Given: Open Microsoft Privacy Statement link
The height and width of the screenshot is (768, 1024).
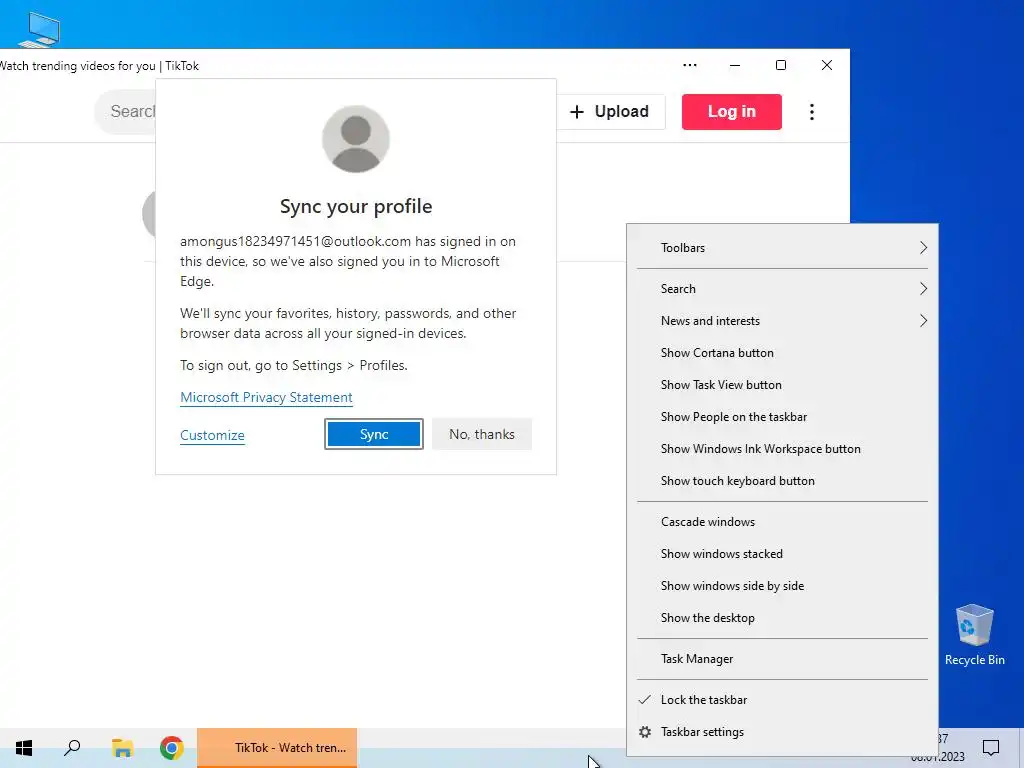Looking at the screenshot, I should click(266, 398).
